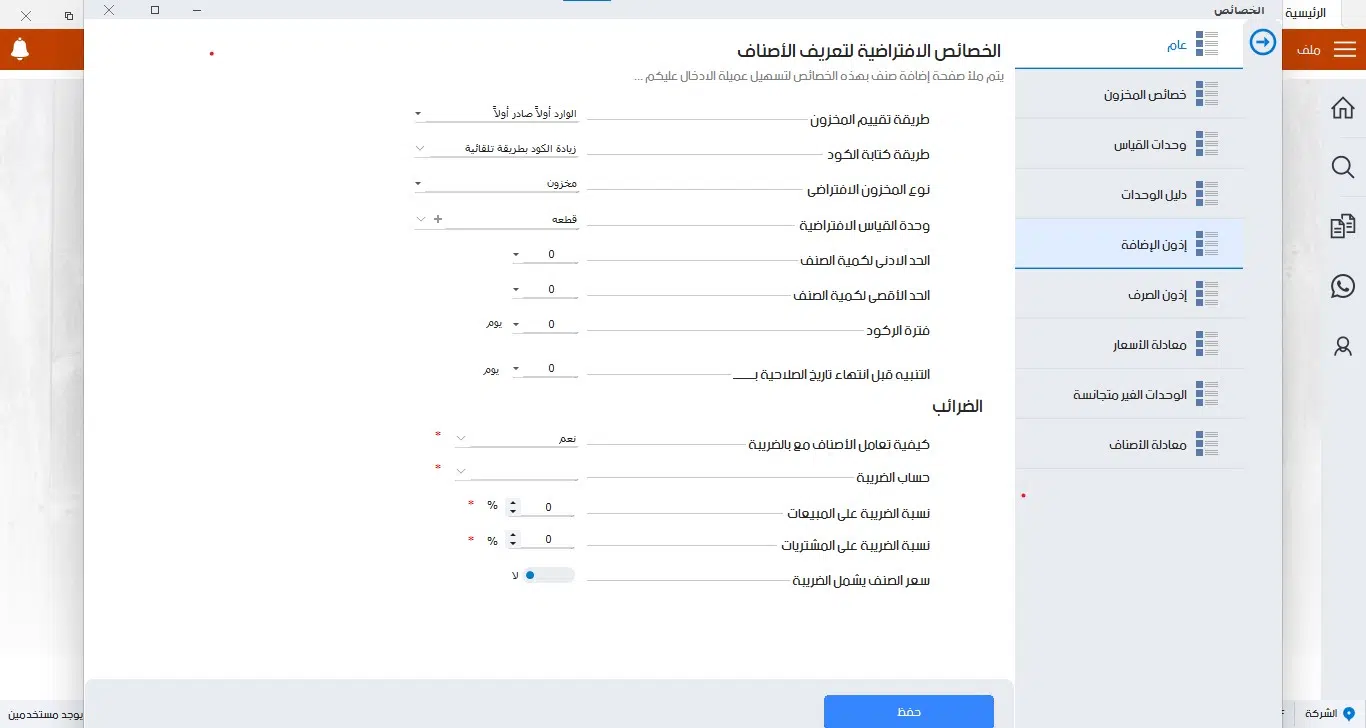Increase نسبة الضريبة على المبيعات using the stepper
Viewport: 1366px width, 728px height.
coord(513,501)
